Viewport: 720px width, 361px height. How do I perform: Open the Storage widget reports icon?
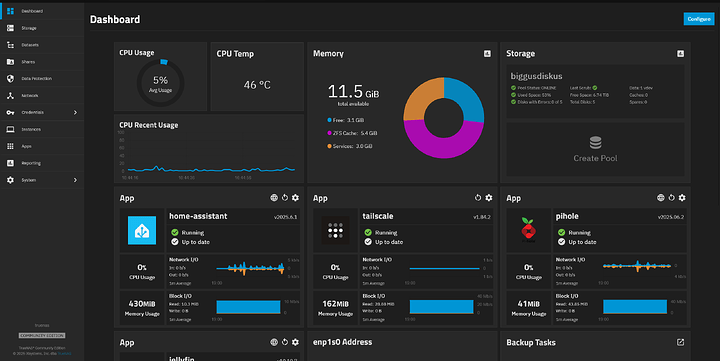click(681, 54)
